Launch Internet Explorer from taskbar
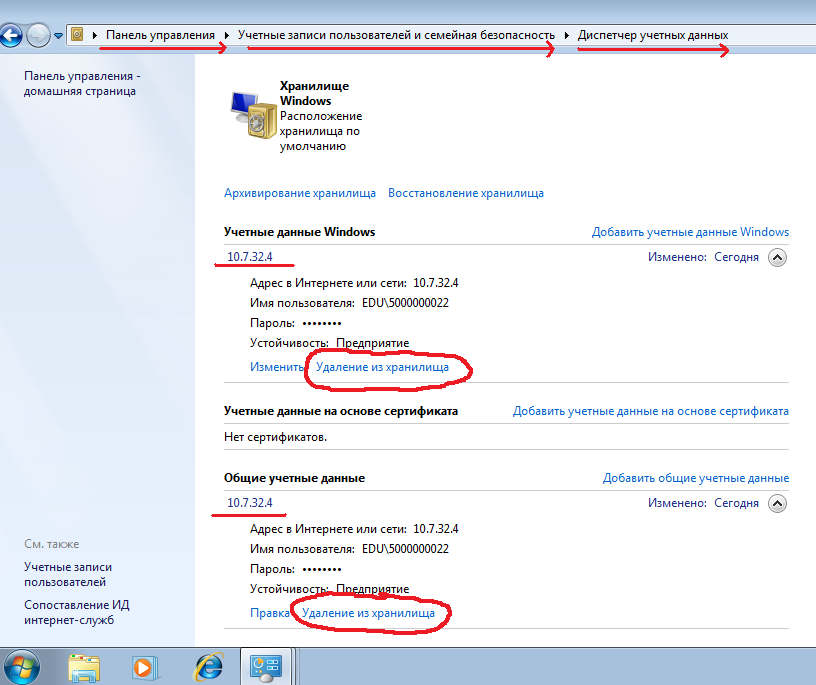Image resolution: width=816 pixels, height=685 pixels. click(209, 667)
